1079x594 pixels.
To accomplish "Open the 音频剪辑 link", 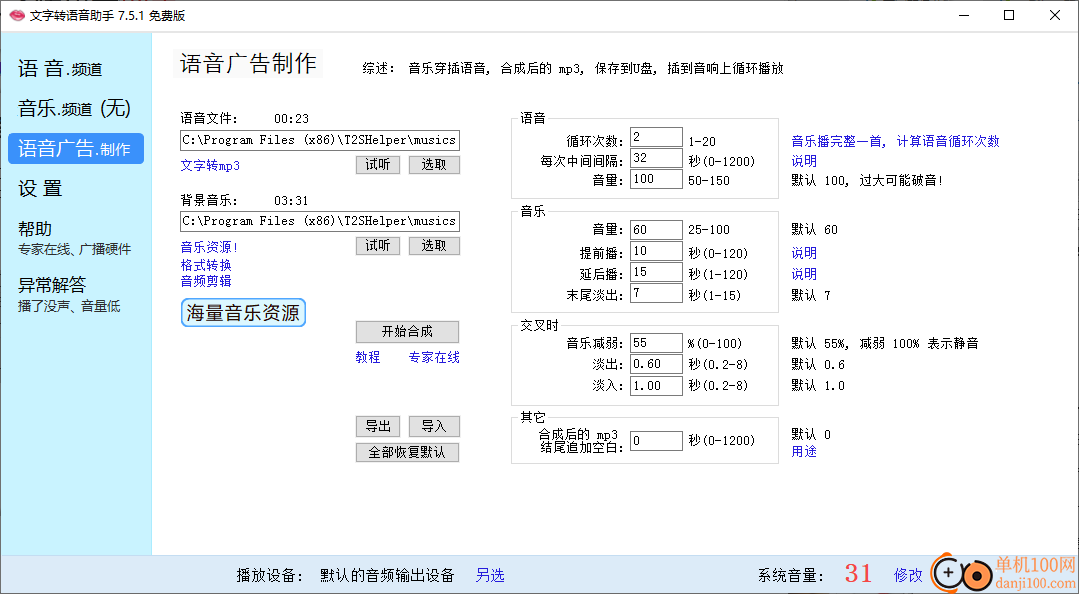I will pos(206,281).
